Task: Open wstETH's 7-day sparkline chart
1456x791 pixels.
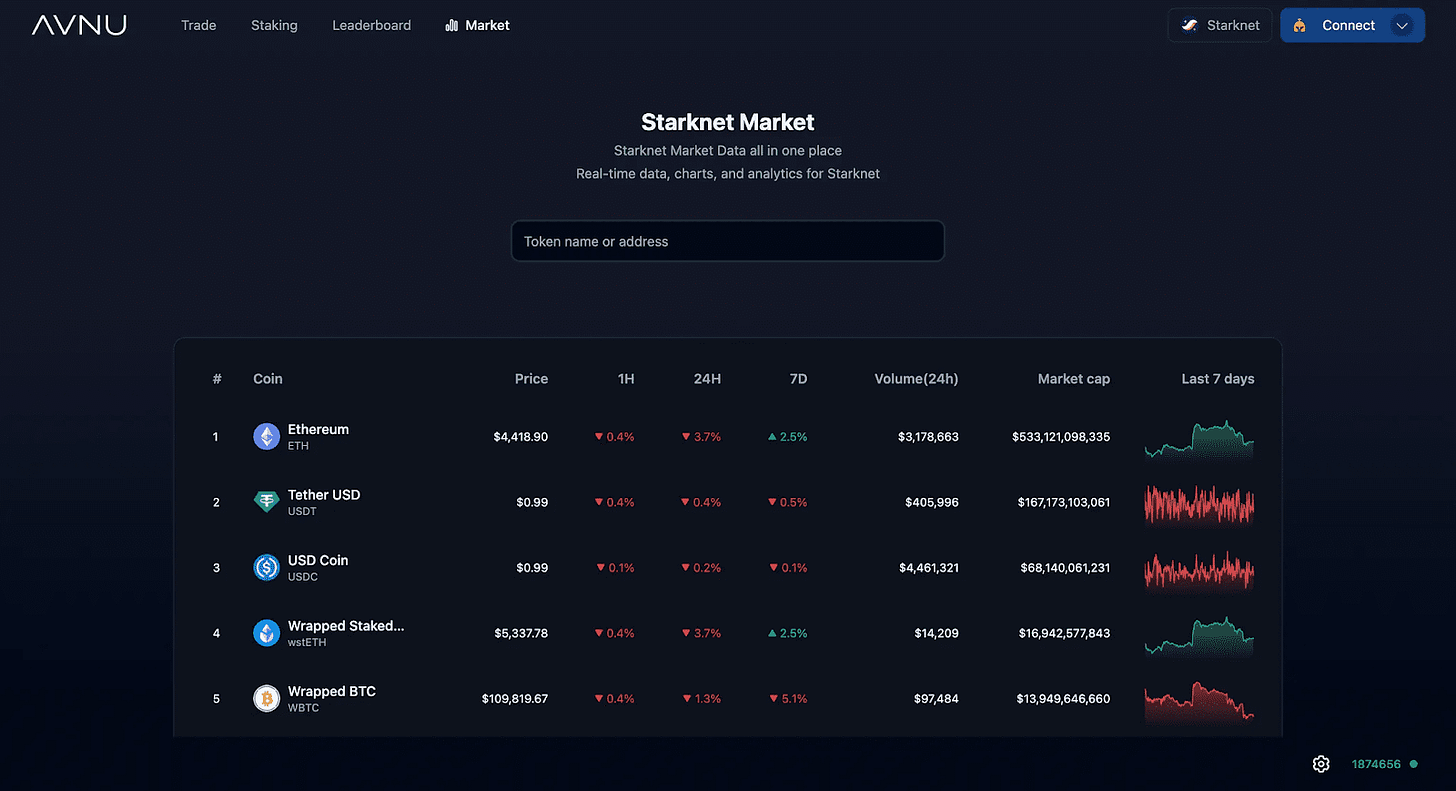Action: [x=1199, y=636]
